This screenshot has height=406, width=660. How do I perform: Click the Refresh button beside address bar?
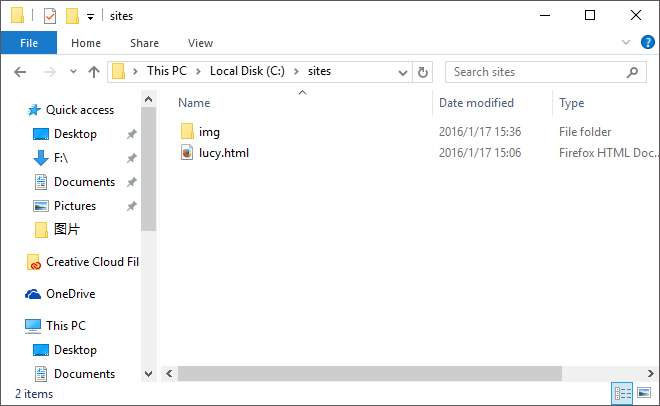(423, 72)
